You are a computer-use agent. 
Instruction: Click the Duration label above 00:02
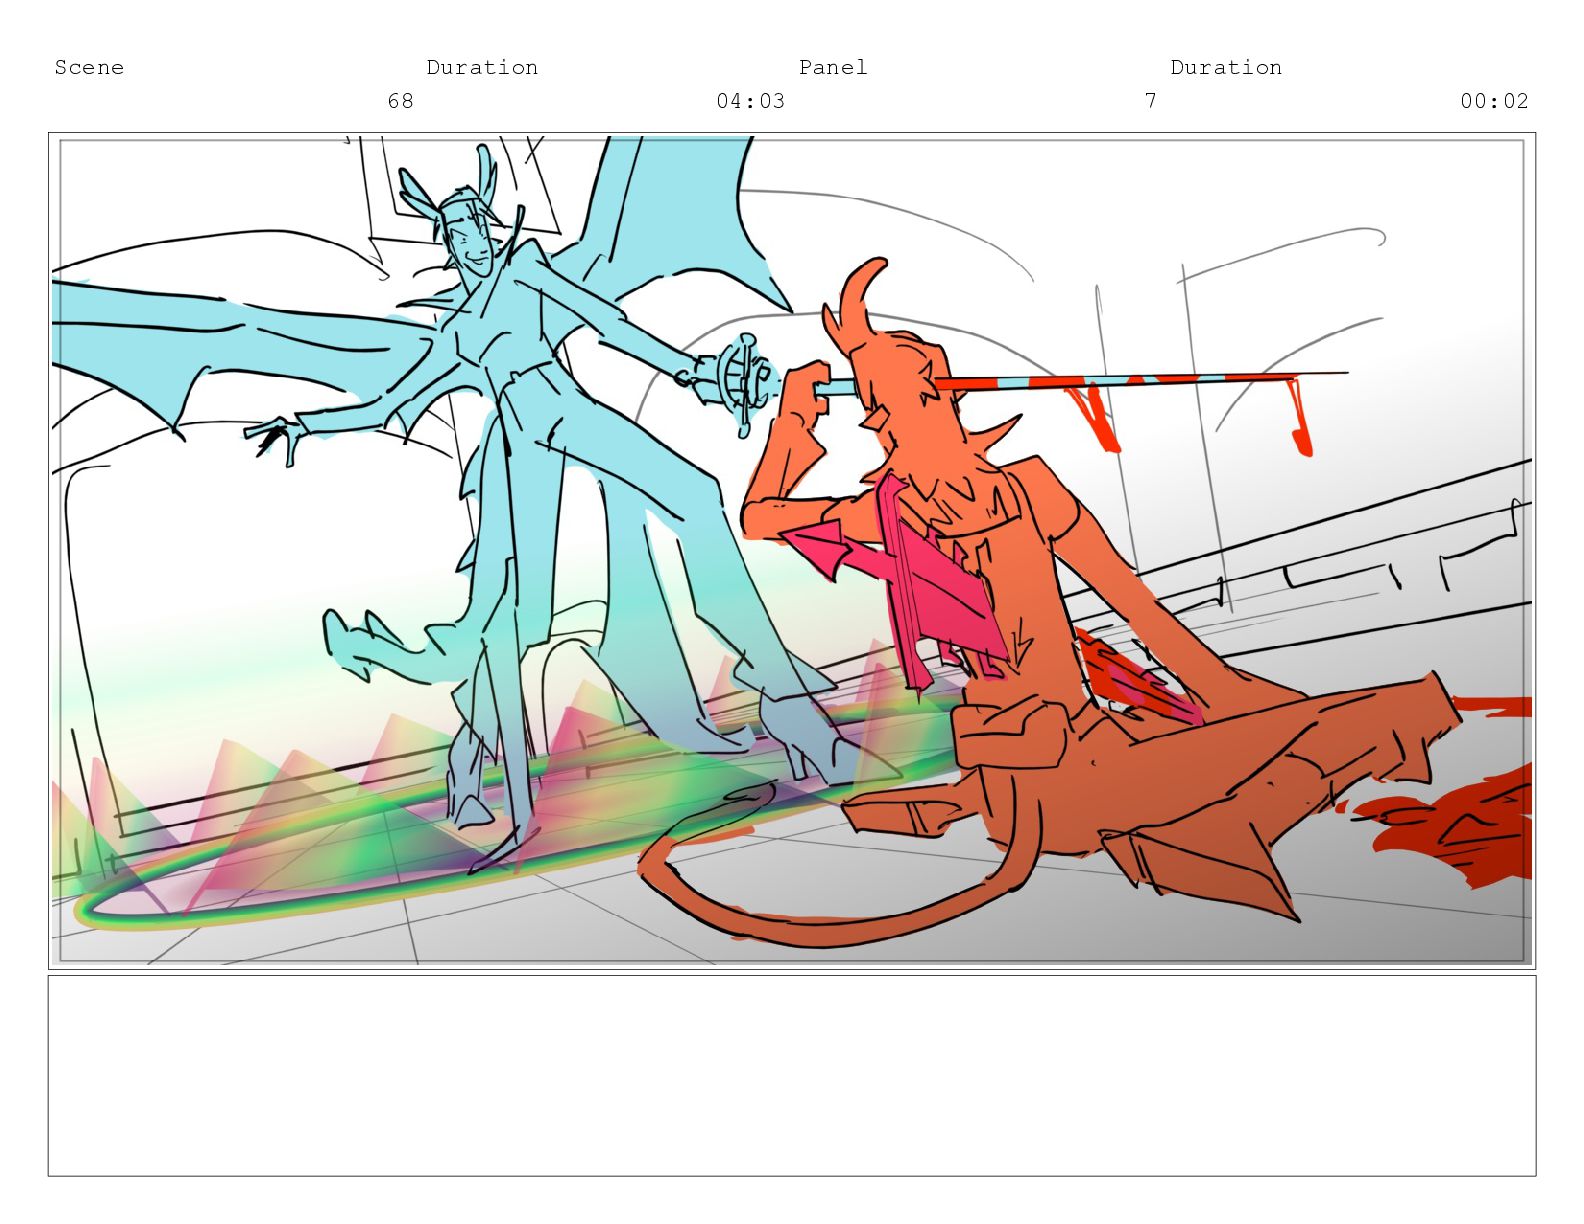[x=1226, y=67]
